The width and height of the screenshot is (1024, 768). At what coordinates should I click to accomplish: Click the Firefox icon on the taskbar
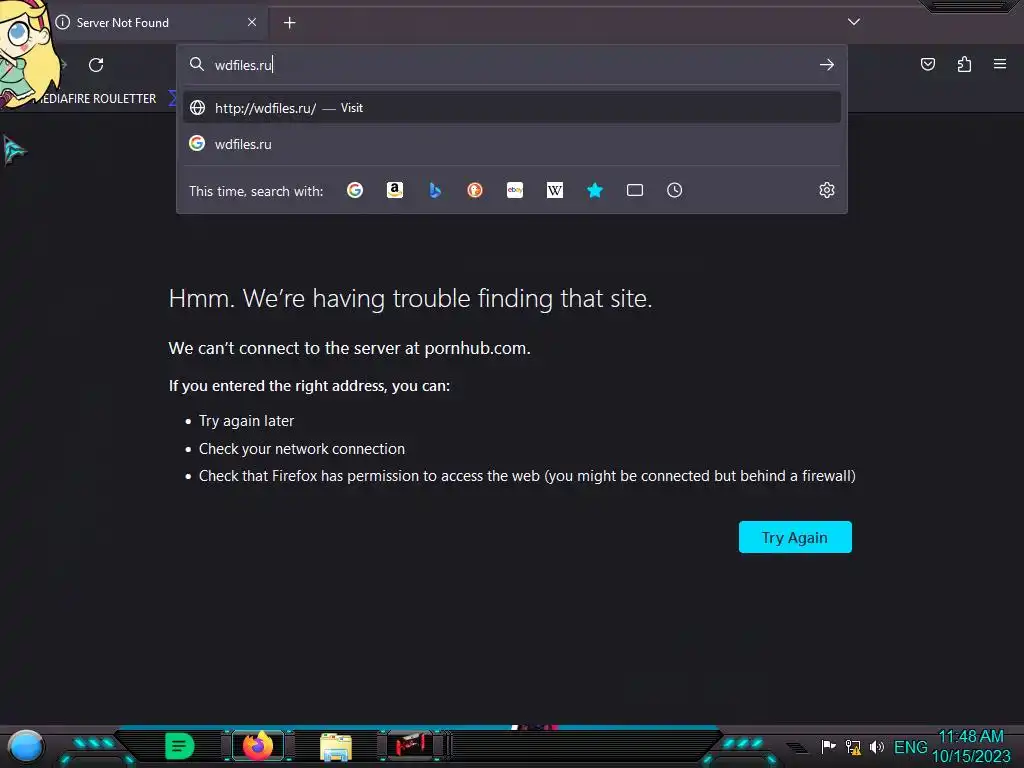(258, 746)
